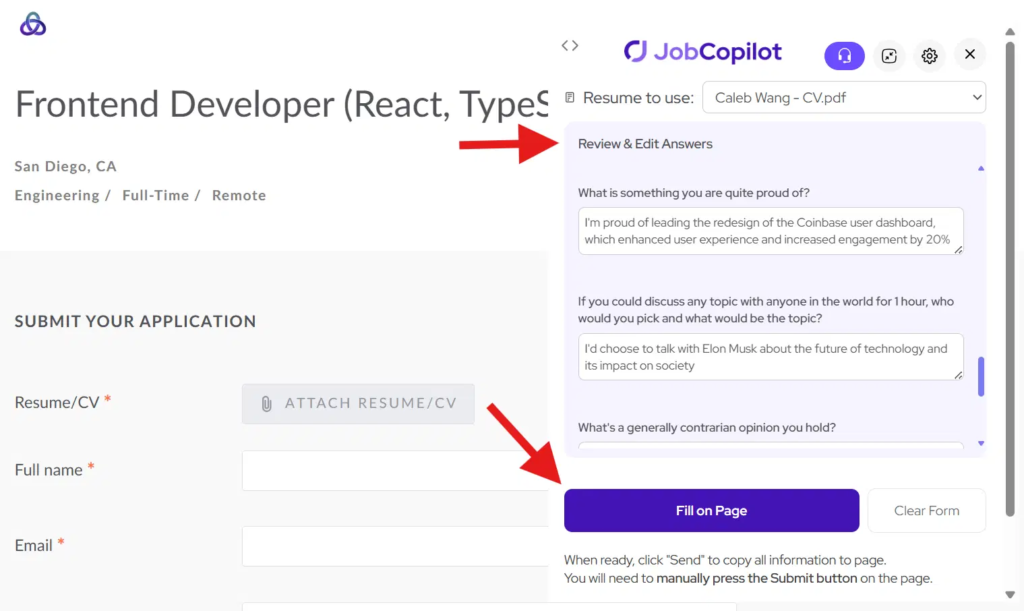The image size is (1024, 611).
Task: Edit the Elon Musk answer text box
Action: click(x=770, y=357)
